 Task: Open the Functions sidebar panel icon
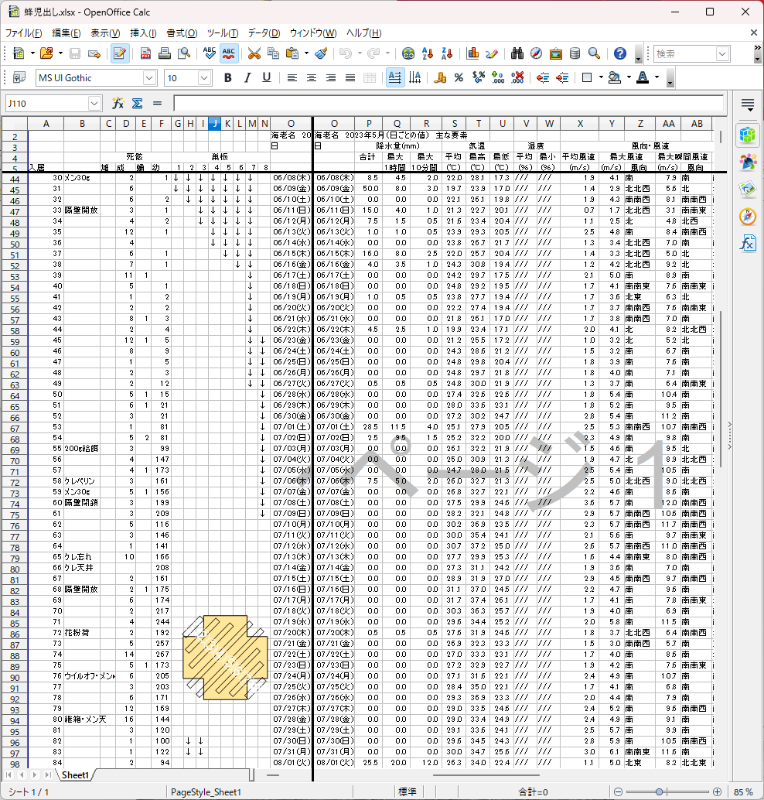[x=746, y=243]
